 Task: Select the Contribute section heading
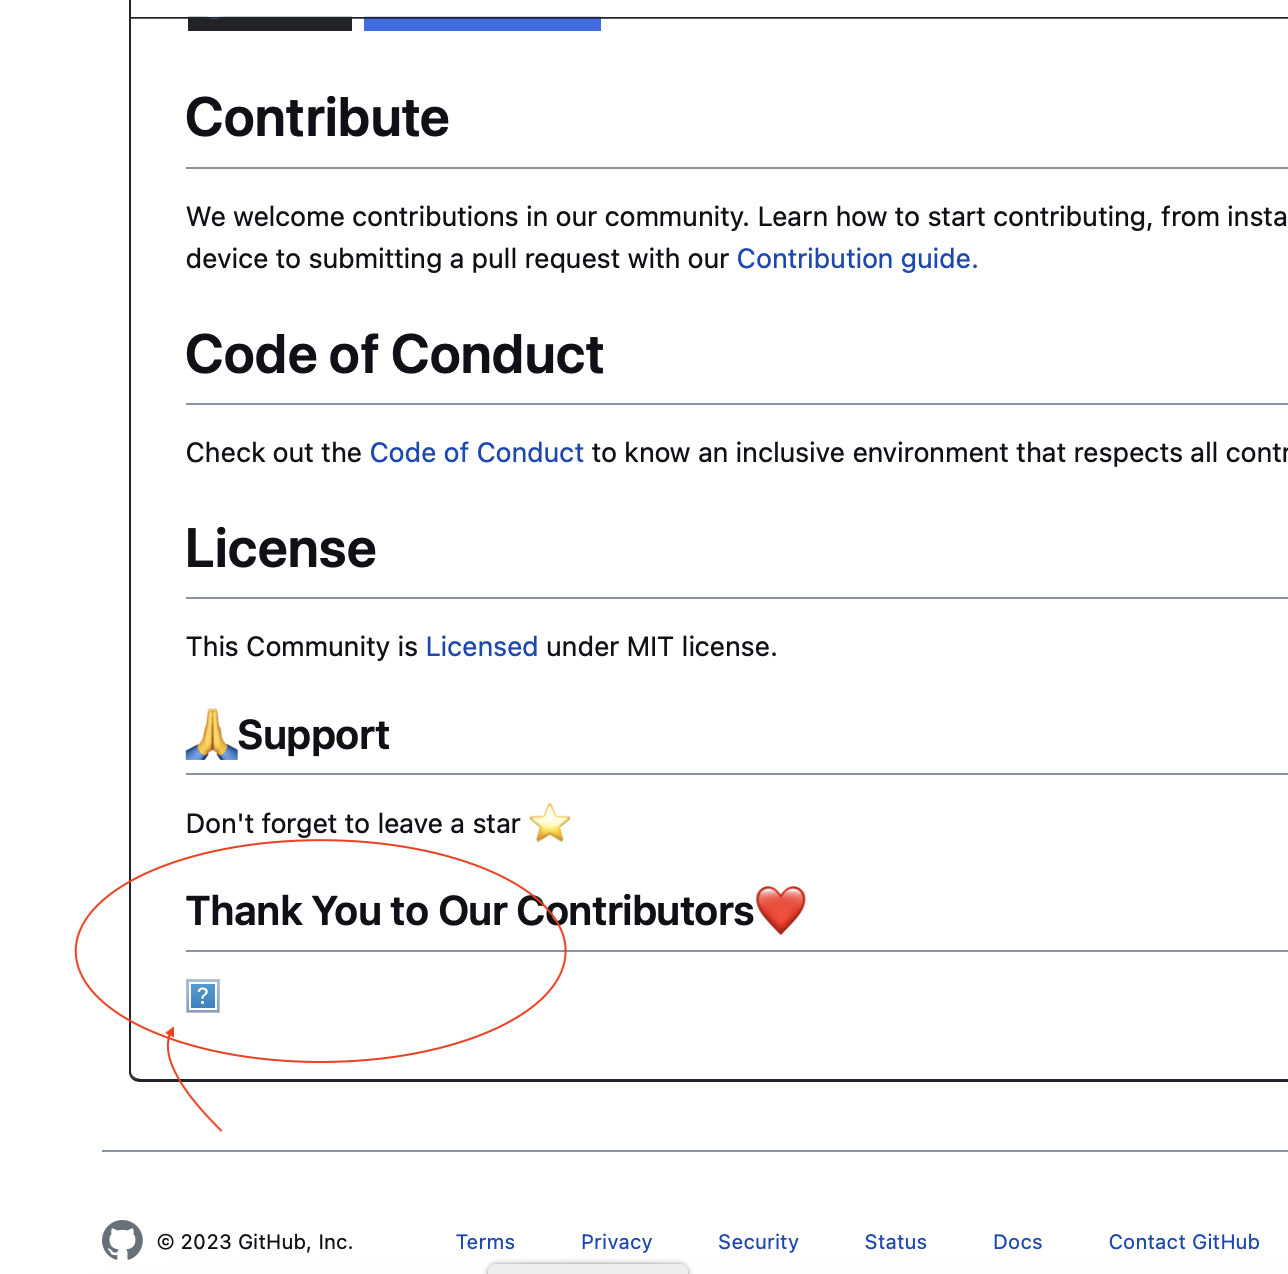coord(317,117)
